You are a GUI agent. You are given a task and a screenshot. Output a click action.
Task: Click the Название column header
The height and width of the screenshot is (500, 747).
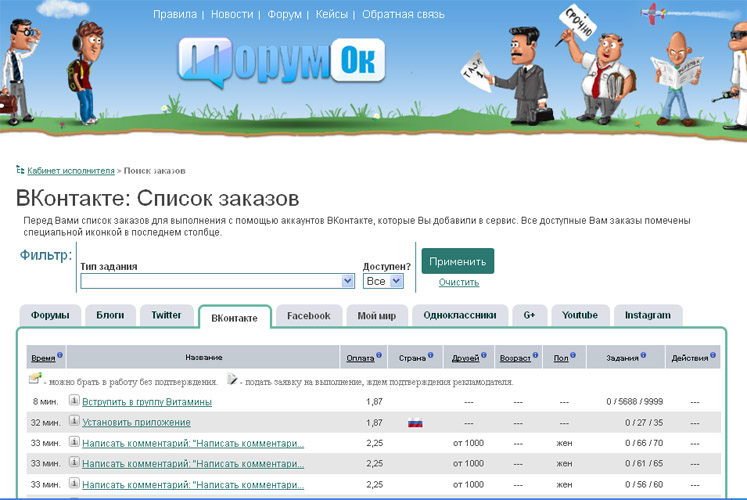pyautogui.click(x=204, y=357)
